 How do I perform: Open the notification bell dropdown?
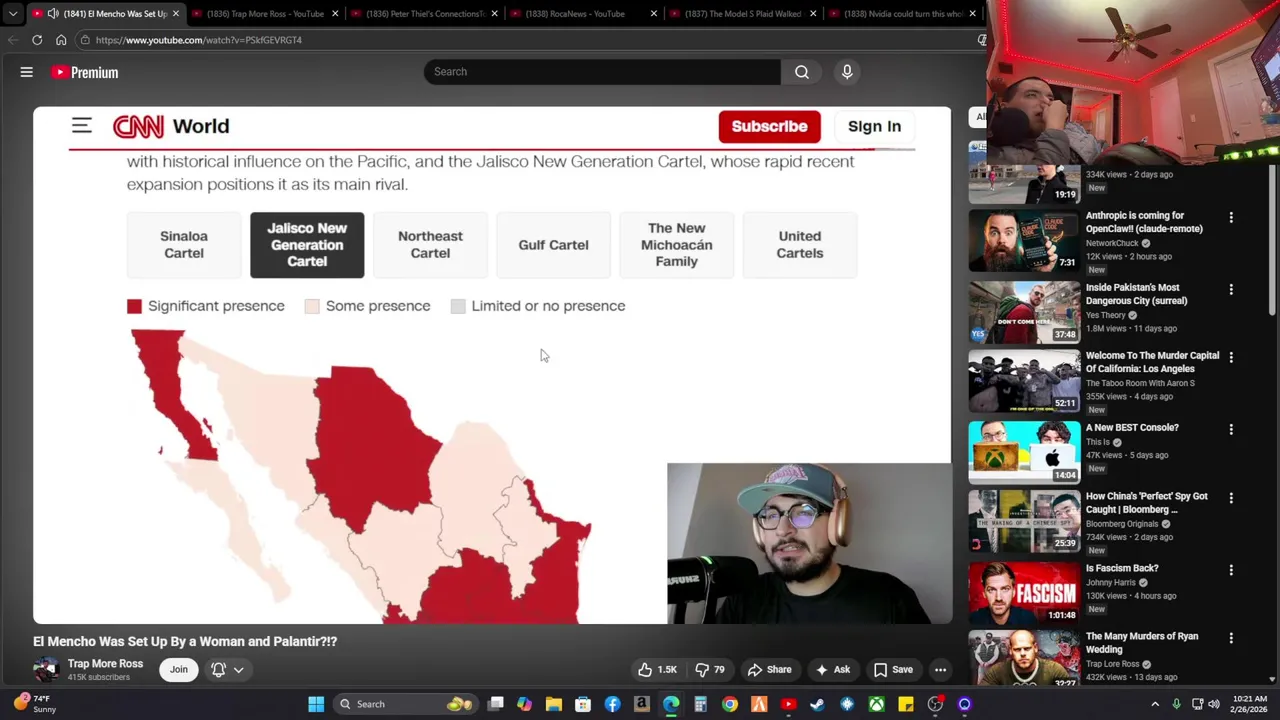coord(228,670)
